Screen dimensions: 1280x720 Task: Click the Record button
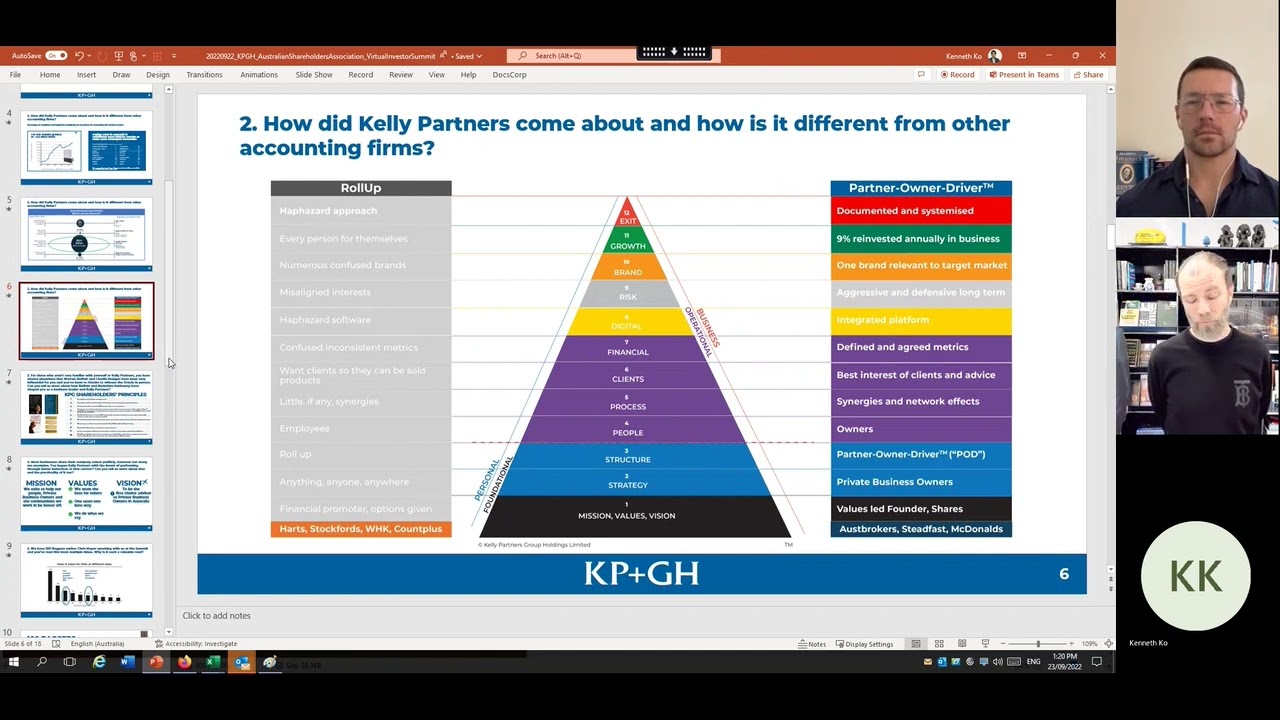(x=958, y=75)
